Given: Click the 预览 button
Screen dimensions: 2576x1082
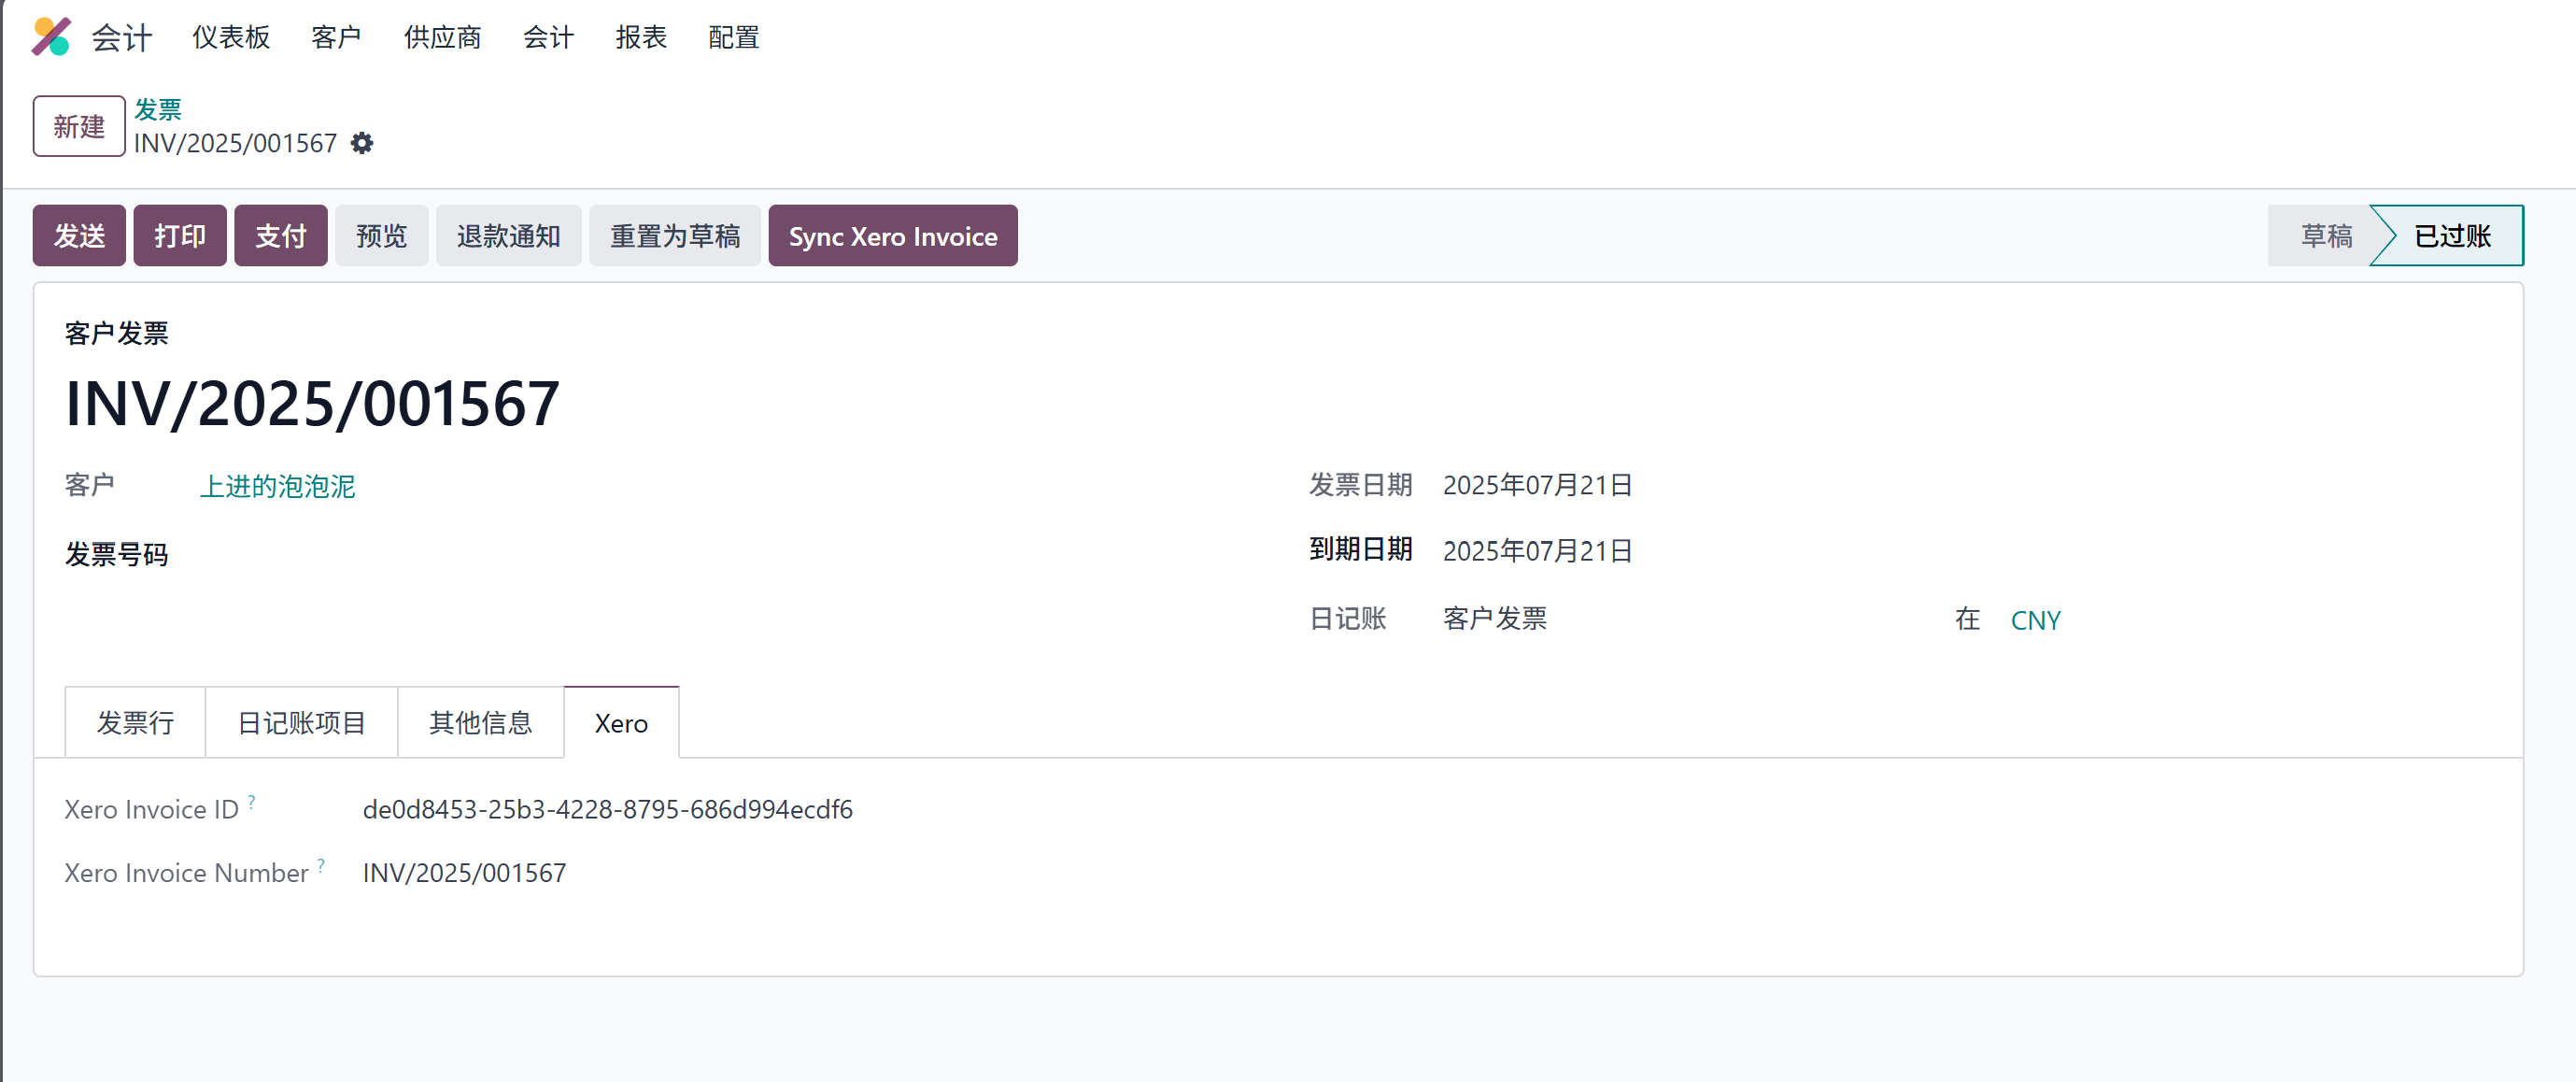Looking at the screenshot, I should click(x=382, y=236).
